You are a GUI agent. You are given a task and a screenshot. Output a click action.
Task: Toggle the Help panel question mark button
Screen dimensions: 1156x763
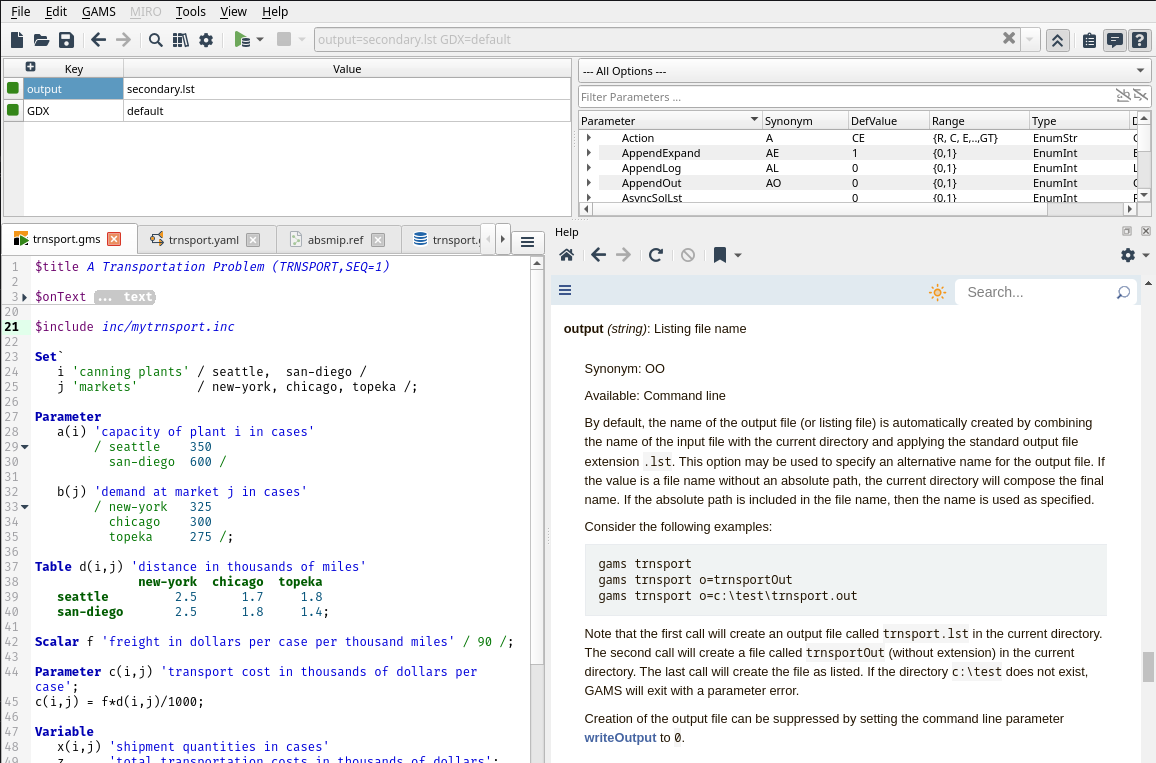click(1139, 40)
